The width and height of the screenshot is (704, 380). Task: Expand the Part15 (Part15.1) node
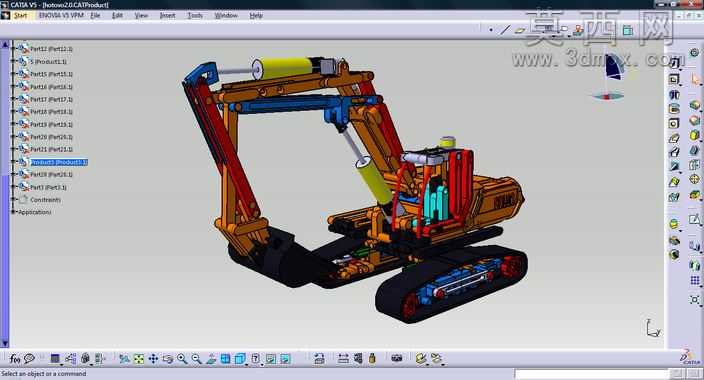pyautogui.click(x=13, y=74)
